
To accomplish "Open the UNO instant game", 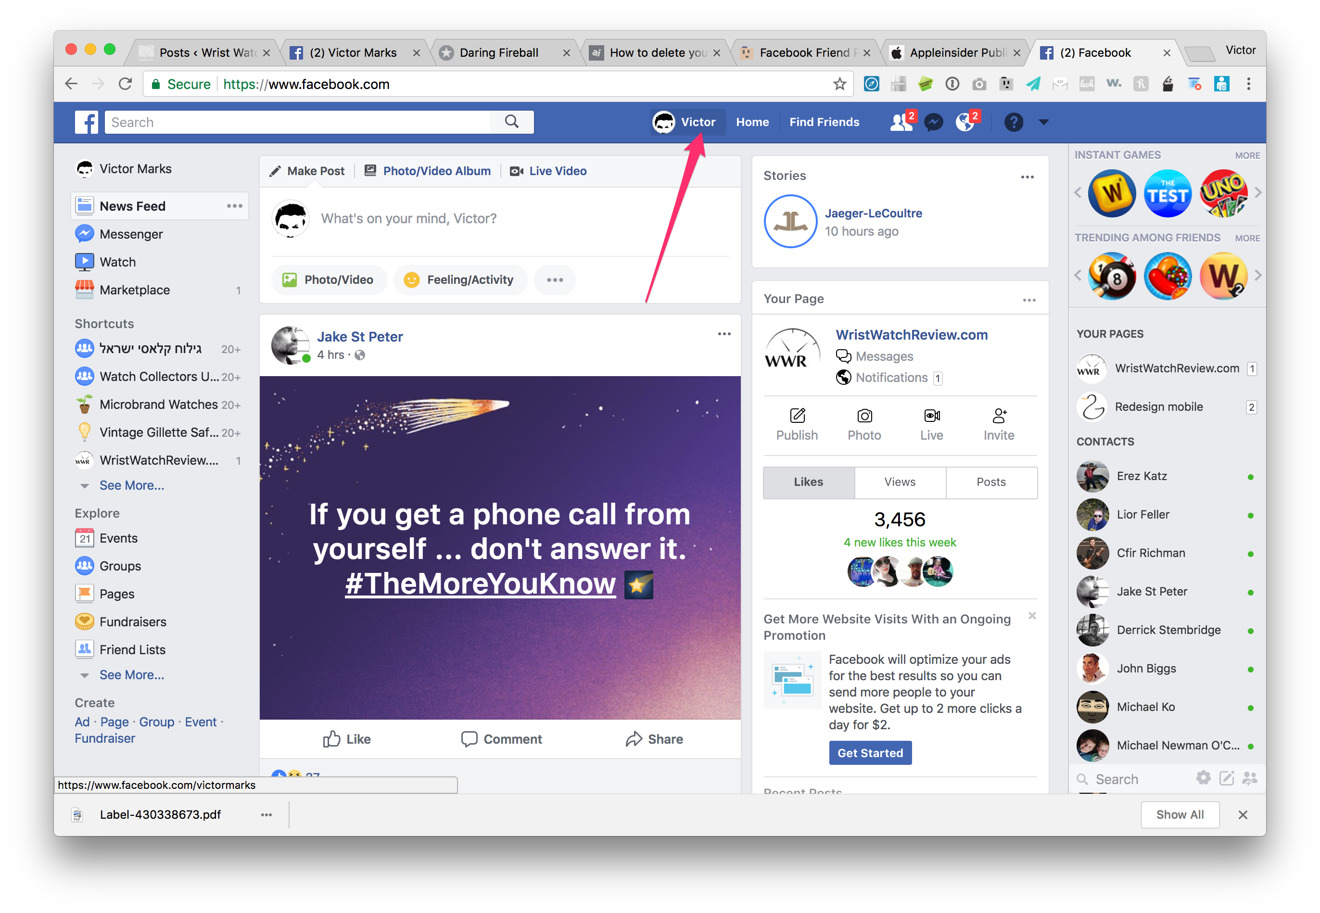I will [1224, 193].
